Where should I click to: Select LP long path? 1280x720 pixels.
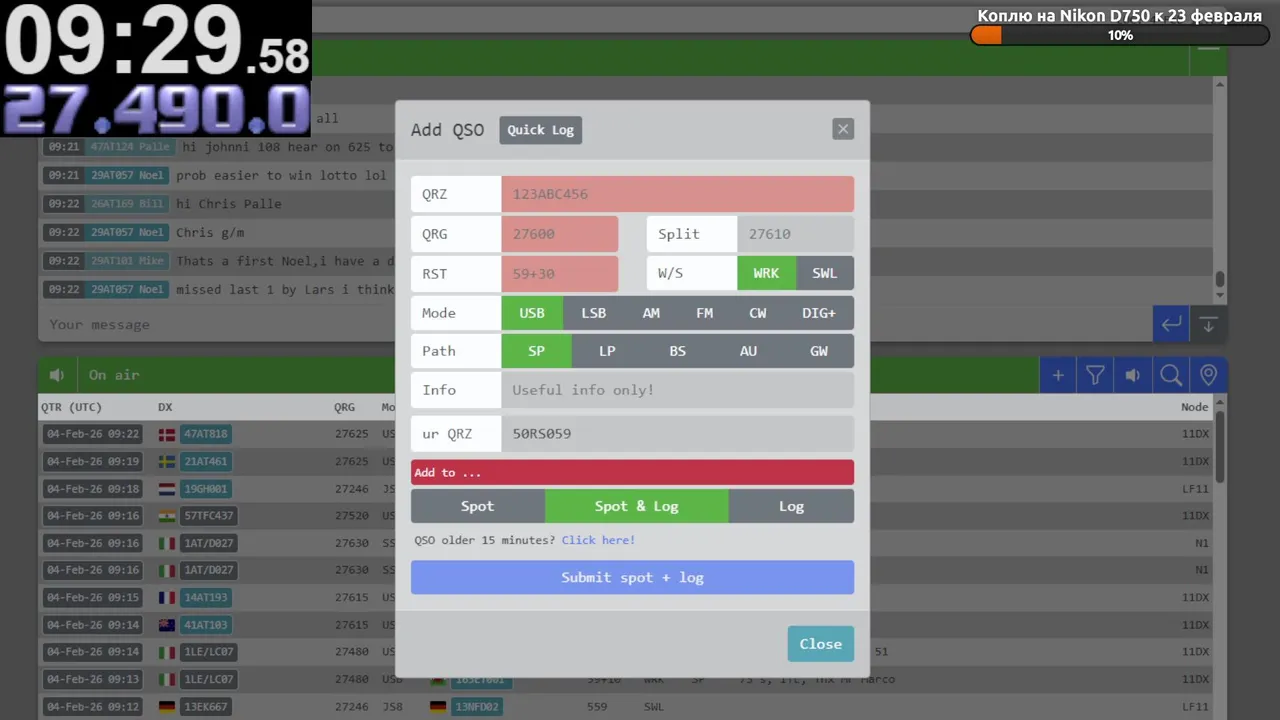click(607, 351)
